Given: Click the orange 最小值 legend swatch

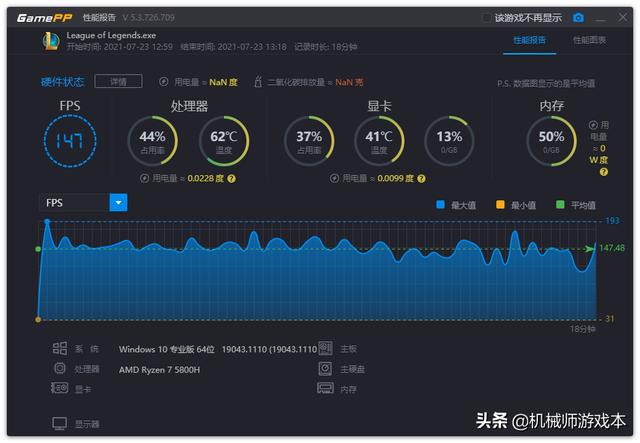Looking at the screenshot, I should coord(500,204).
